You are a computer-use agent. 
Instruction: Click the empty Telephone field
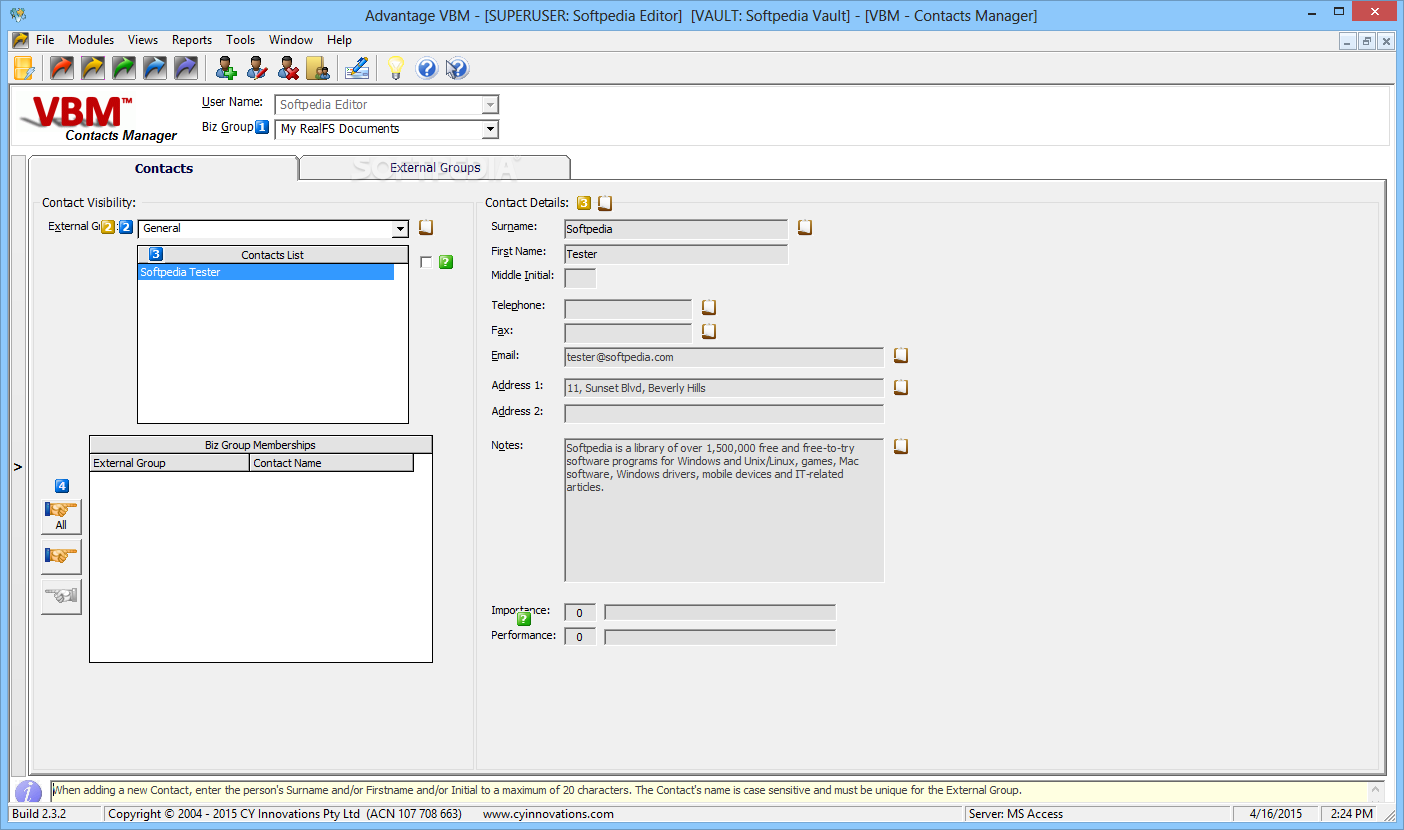pyautogui.click(x=628, y=308)
